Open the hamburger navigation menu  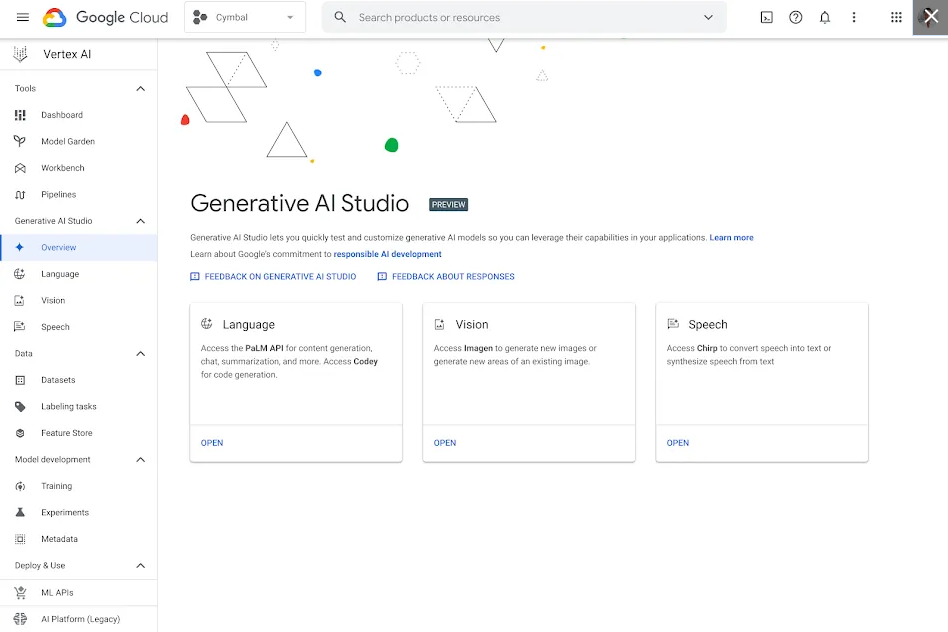22,18
